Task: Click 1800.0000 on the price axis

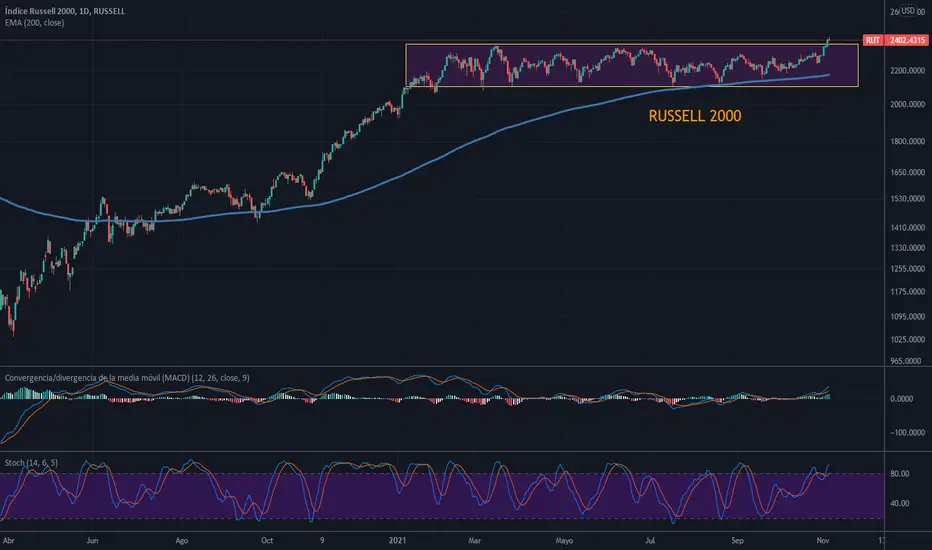Action: click(907, 142)
